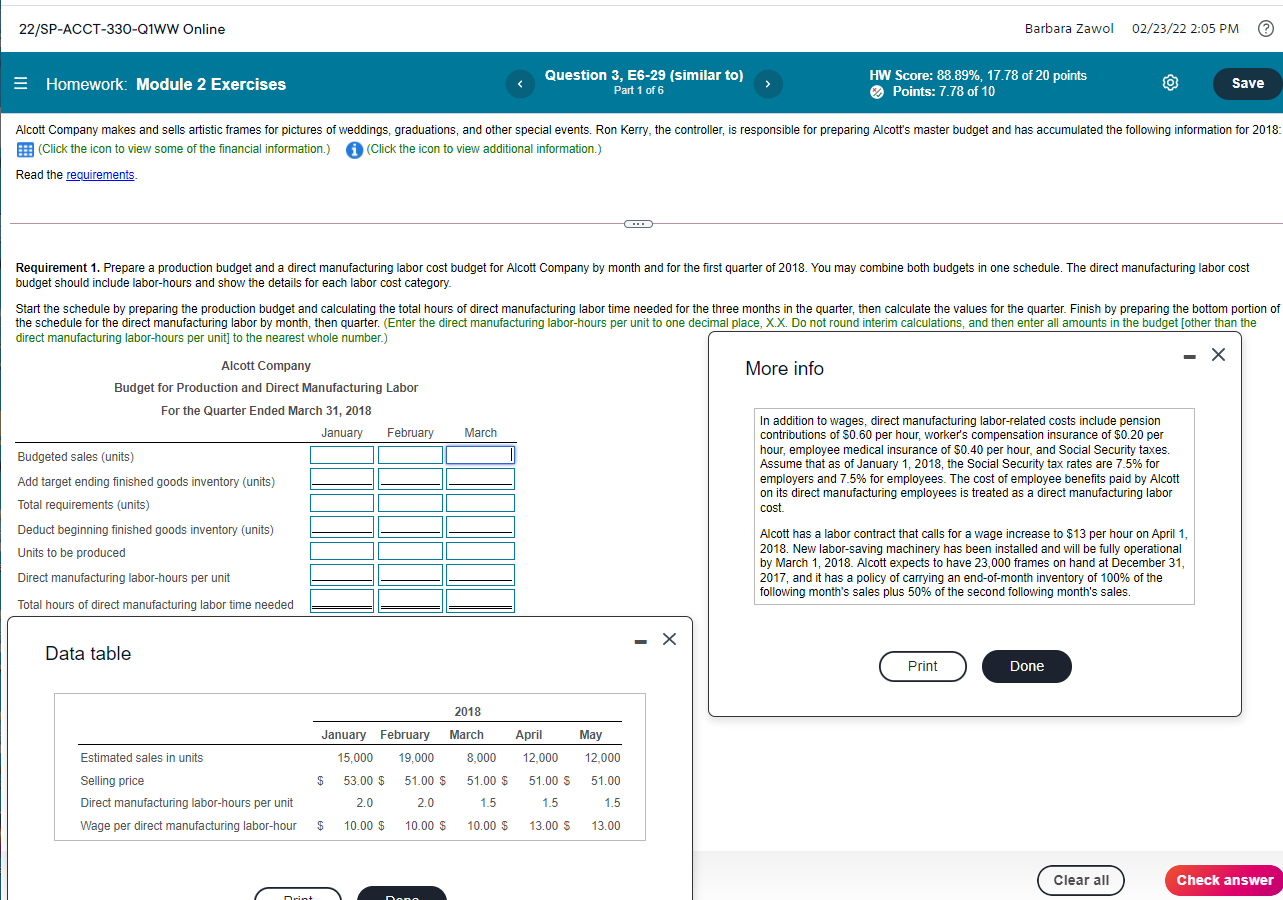Open the financial information data table icon
The height and width of the screenshot is (900, 1283).
[x=24, y=149]
